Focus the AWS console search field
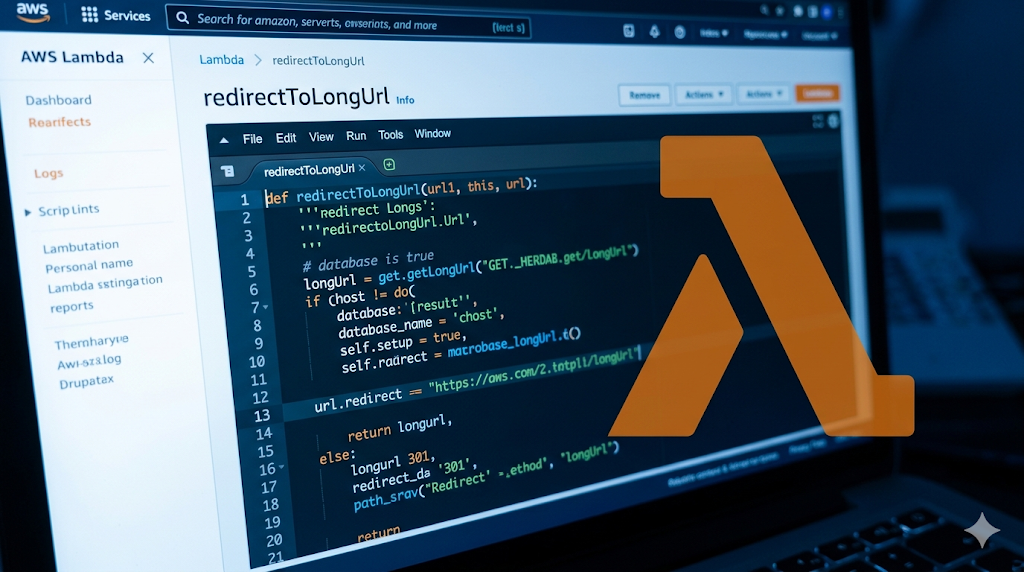Screen dimensions: 1024x572 click(x=348, y=22)
